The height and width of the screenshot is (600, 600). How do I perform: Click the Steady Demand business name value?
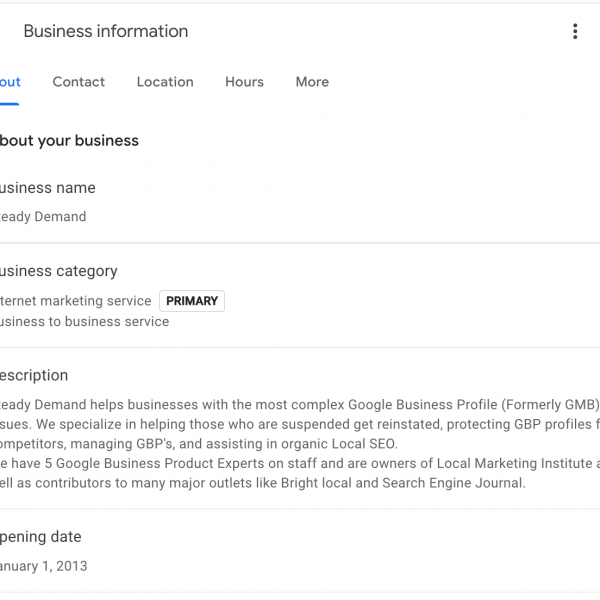(x=43, y=217)
